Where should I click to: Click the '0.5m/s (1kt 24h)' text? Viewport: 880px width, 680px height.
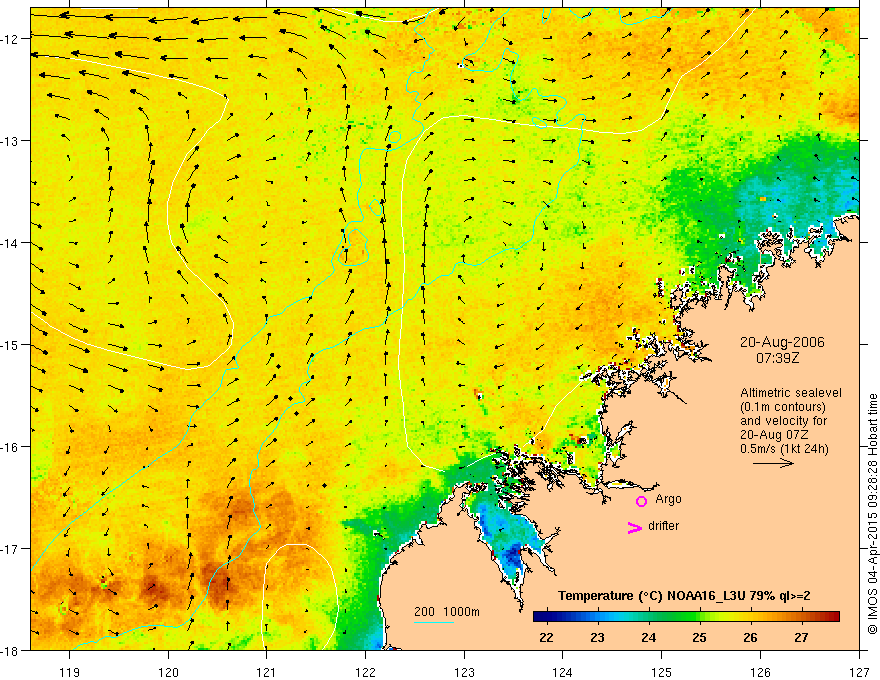click(x=784, y=449)
